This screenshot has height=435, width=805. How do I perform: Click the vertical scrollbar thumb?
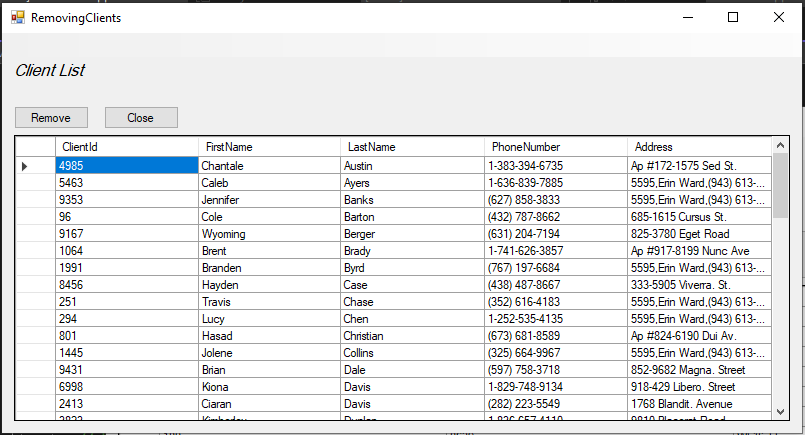(x=780, y=185)
